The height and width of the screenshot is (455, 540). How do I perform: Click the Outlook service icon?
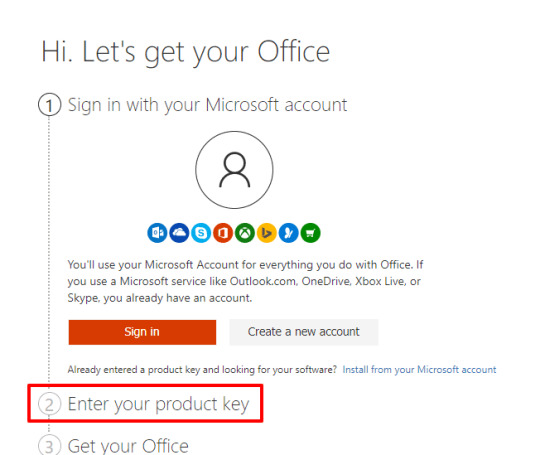click(157, 233)
